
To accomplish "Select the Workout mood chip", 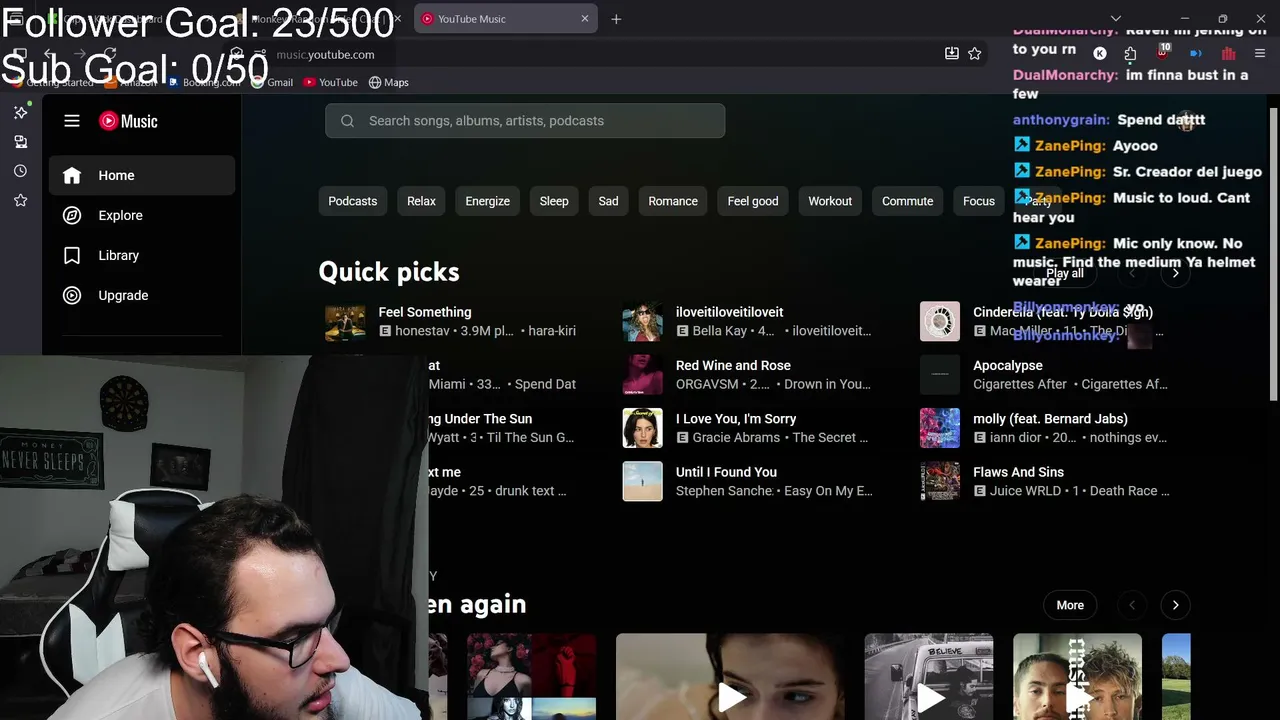I will tap(830, 201).
